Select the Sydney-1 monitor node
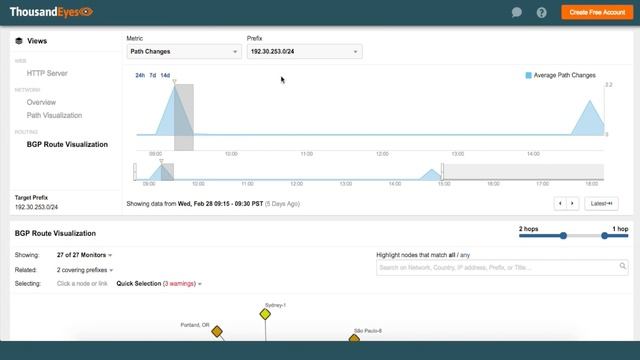Screen dimensions: 640x360 click(265, 314)
